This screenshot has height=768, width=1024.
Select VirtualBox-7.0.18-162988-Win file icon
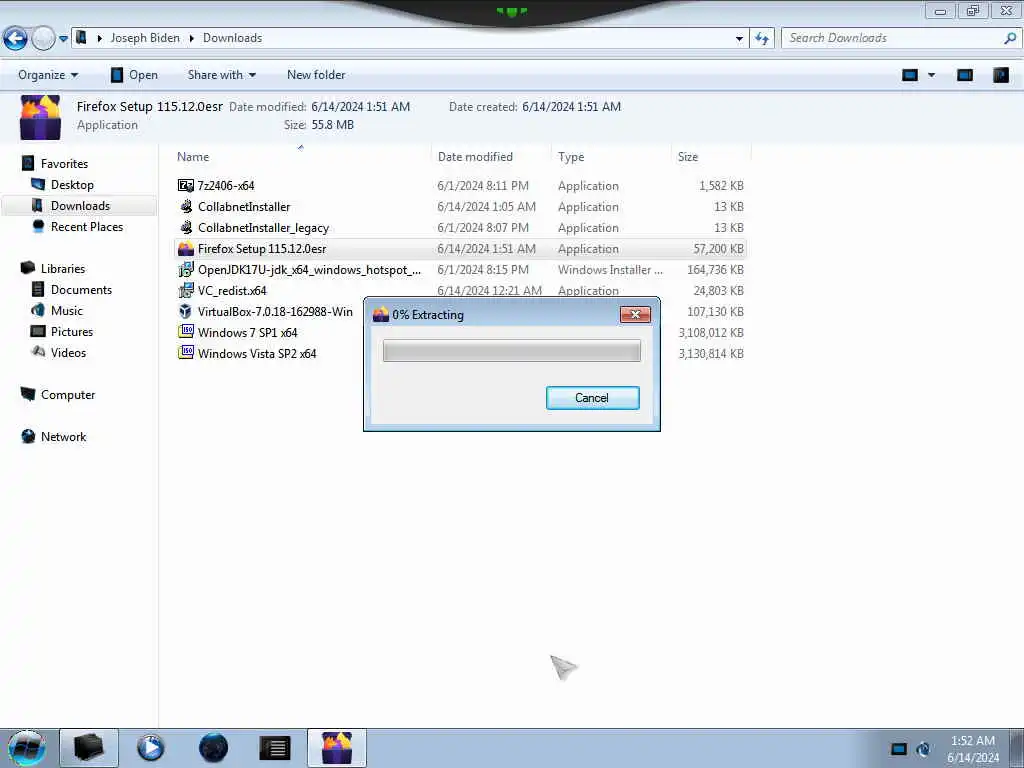185,312
